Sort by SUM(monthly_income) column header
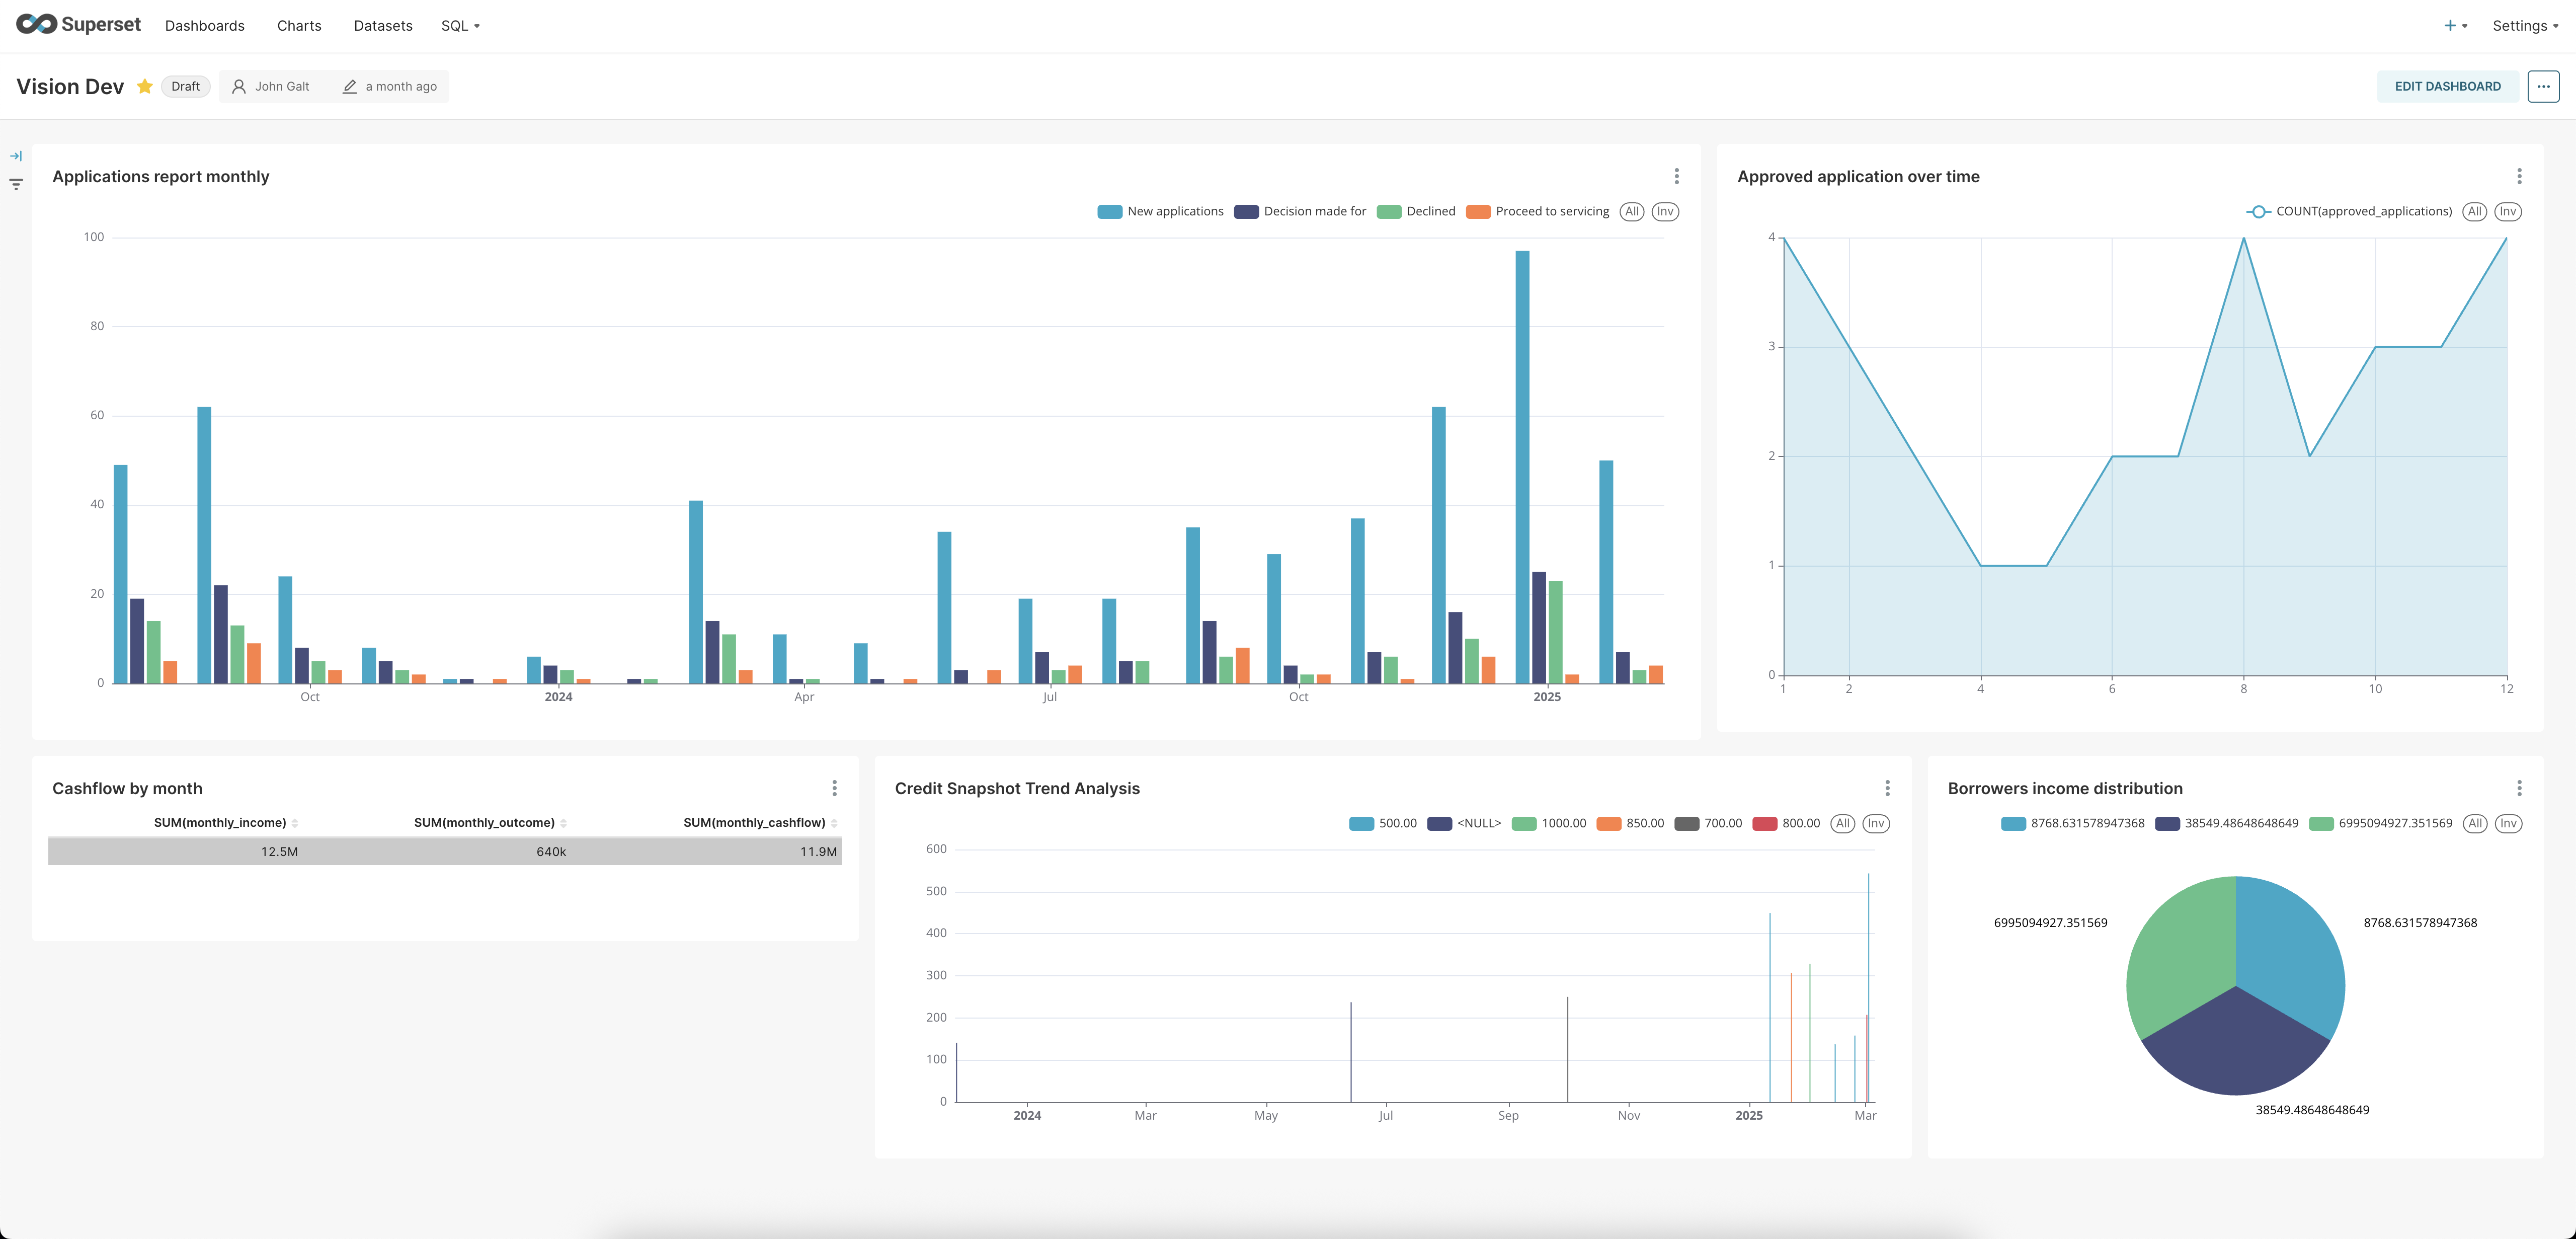2576x1239 pixels. click(x=220, y=822)
